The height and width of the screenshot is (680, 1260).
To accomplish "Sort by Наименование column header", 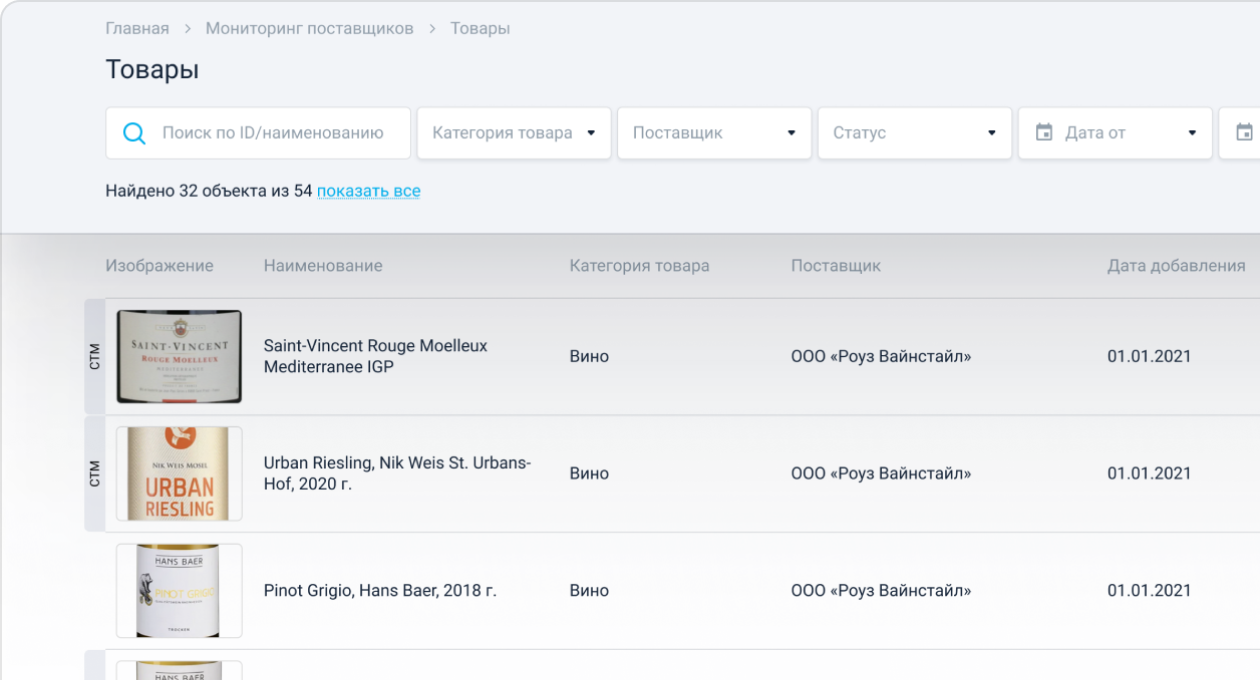I will (323, 266).
